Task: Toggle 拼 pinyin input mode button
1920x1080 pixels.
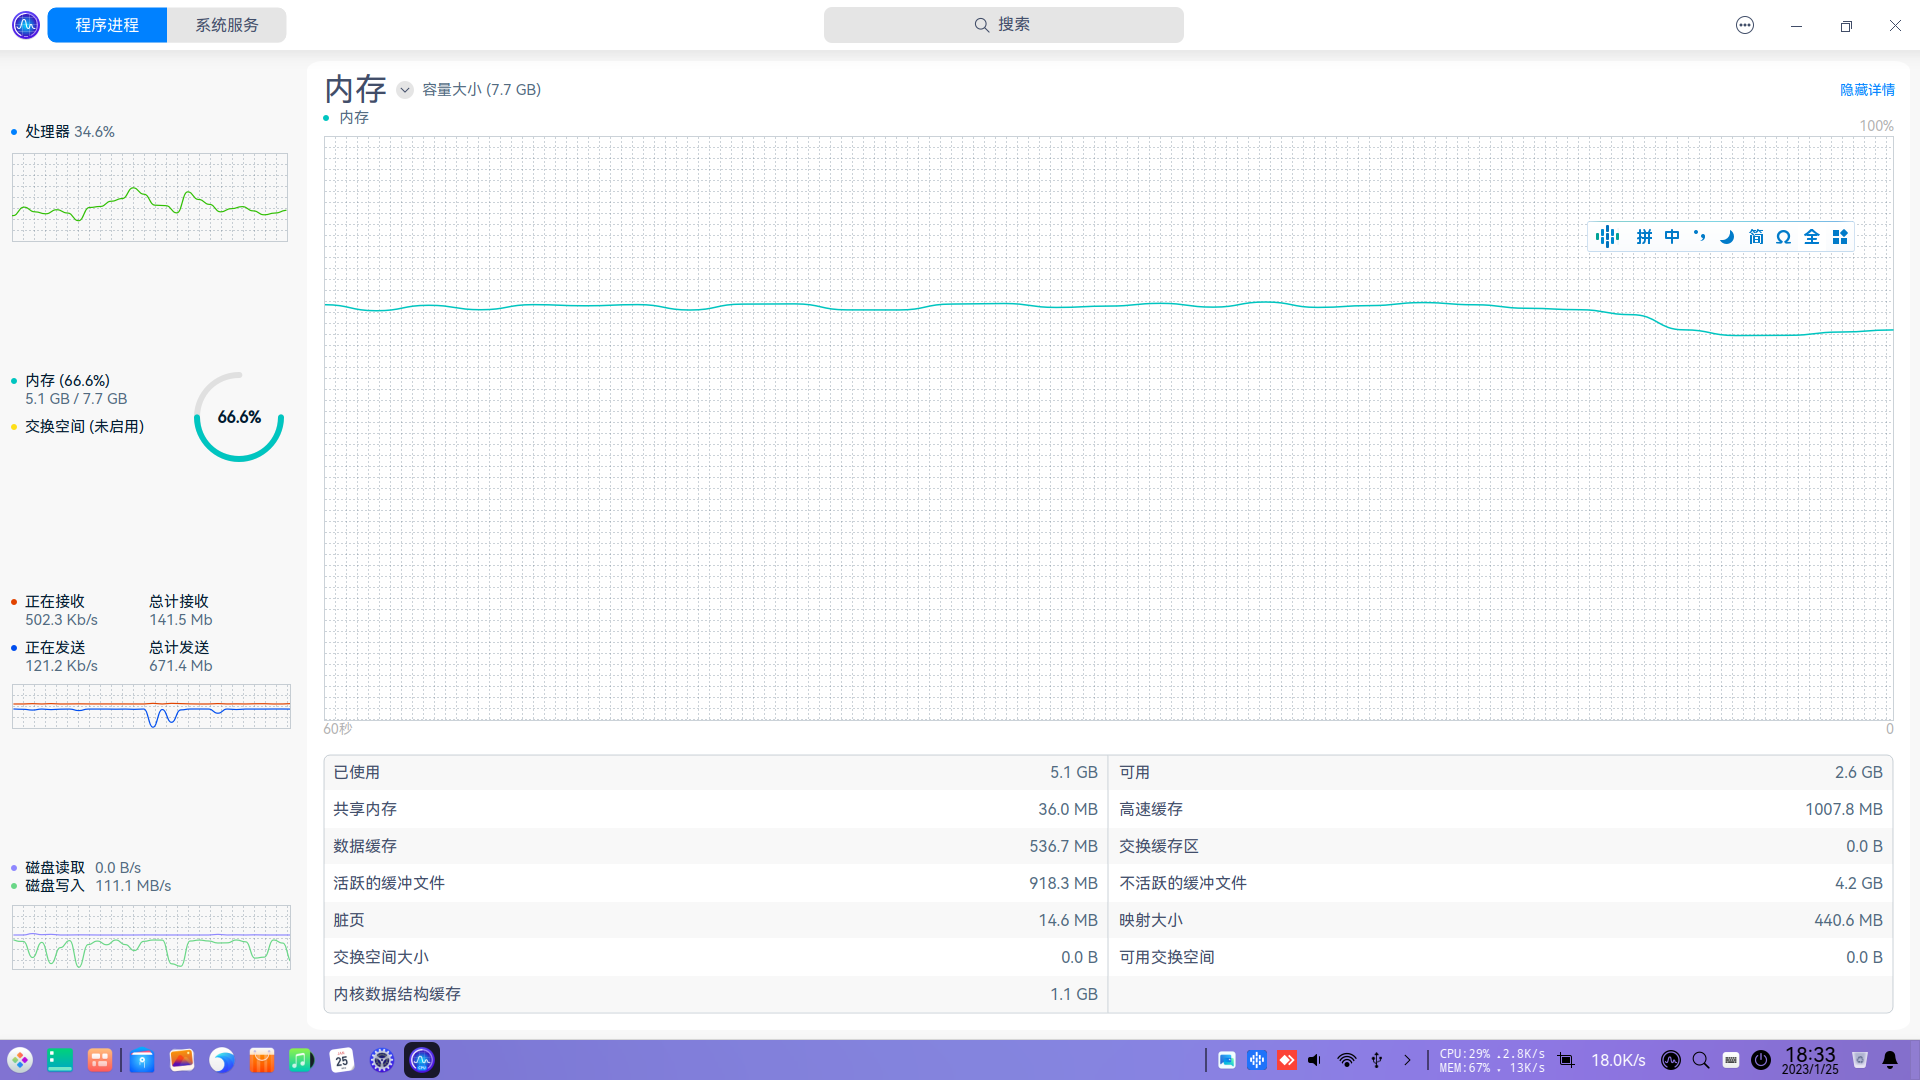Action: (1644, 237)
